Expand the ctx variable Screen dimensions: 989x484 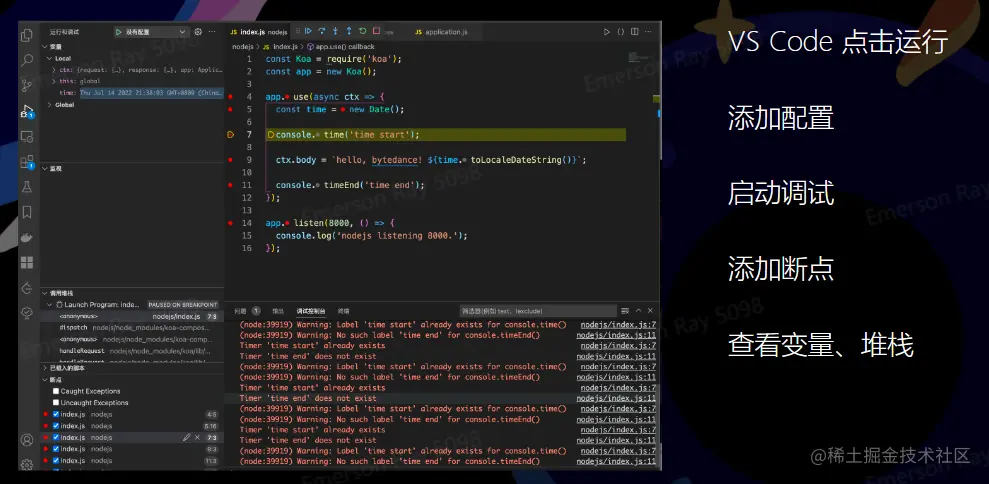[54, 70]
